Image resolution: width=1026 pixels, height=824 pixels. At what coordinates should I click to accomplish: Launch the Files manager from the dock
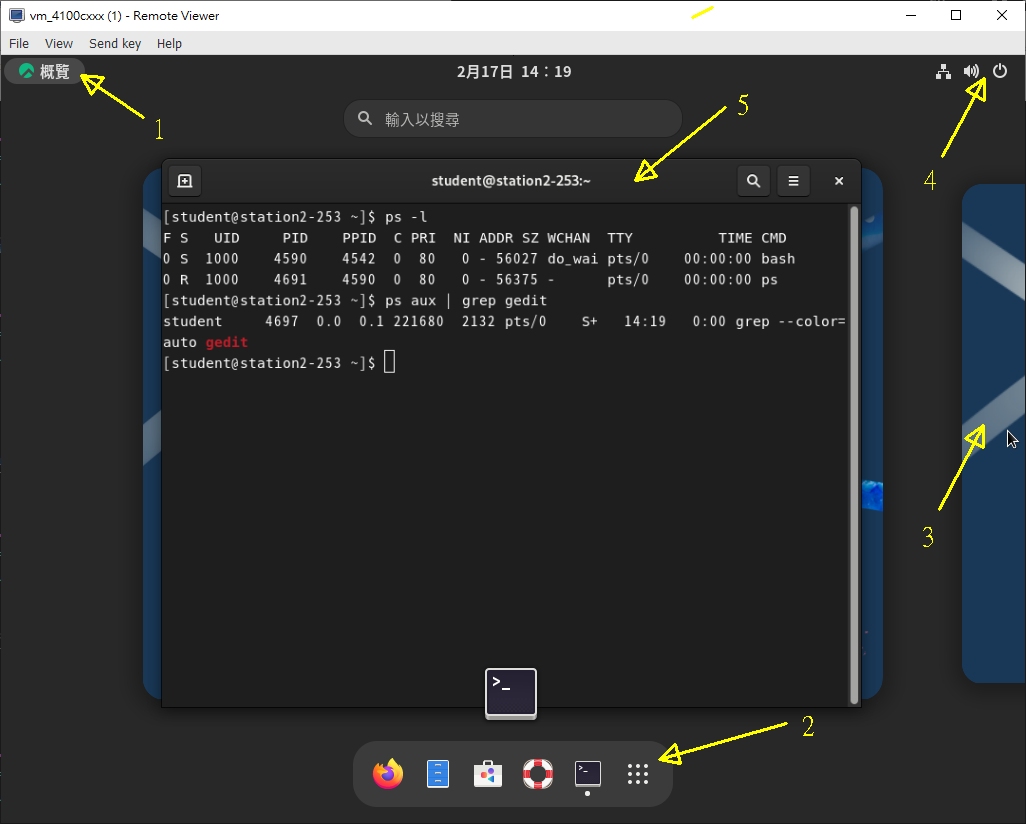tap(438, 774)
